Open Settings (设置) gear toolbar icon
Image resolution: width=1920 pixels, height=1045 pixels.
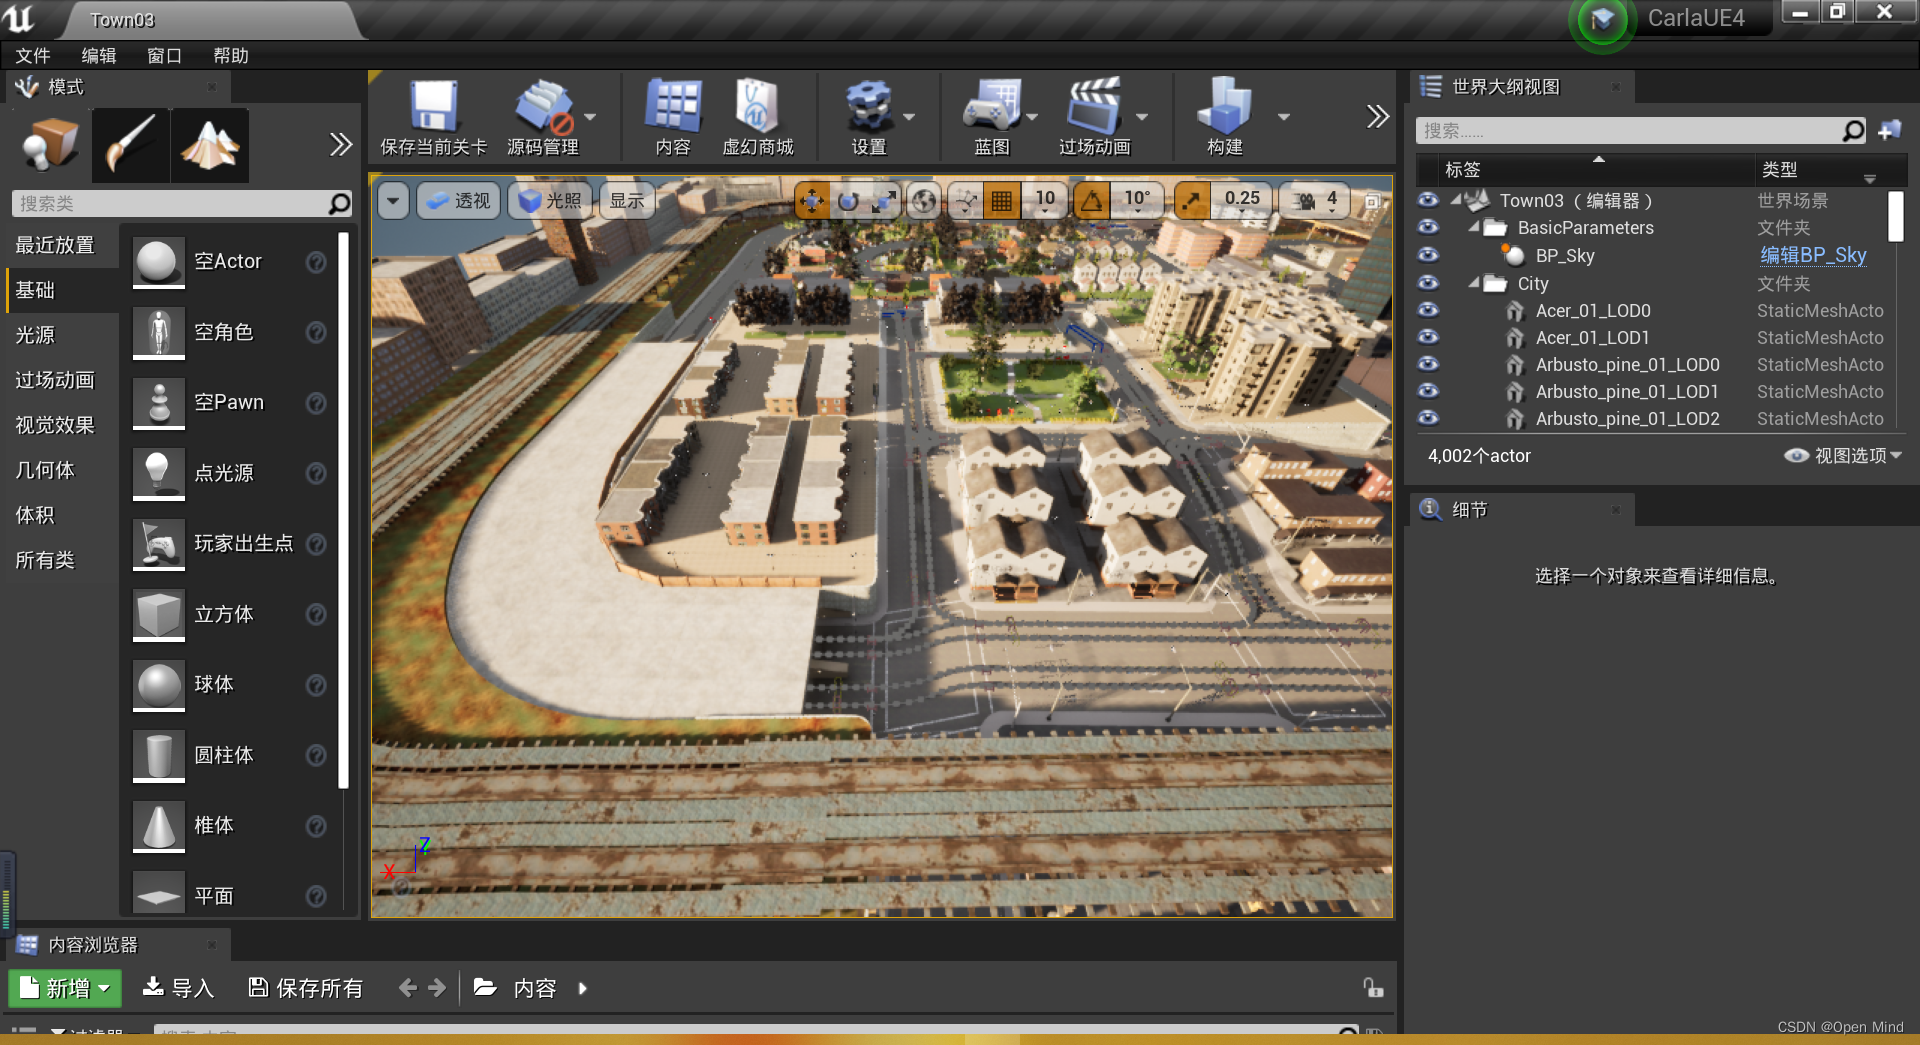click(869, 107)
